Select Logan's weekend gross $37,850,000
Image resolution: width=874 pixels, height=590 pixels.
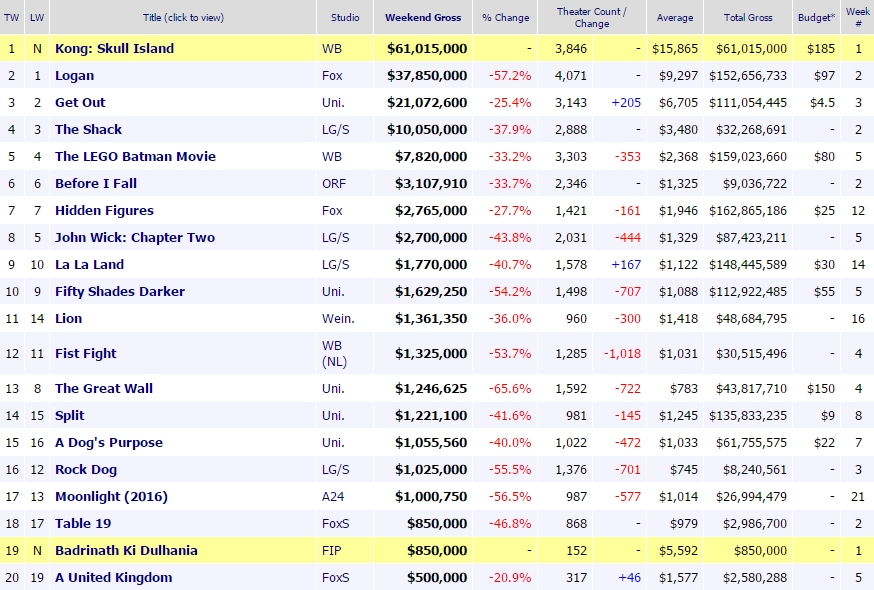point(427,75)
